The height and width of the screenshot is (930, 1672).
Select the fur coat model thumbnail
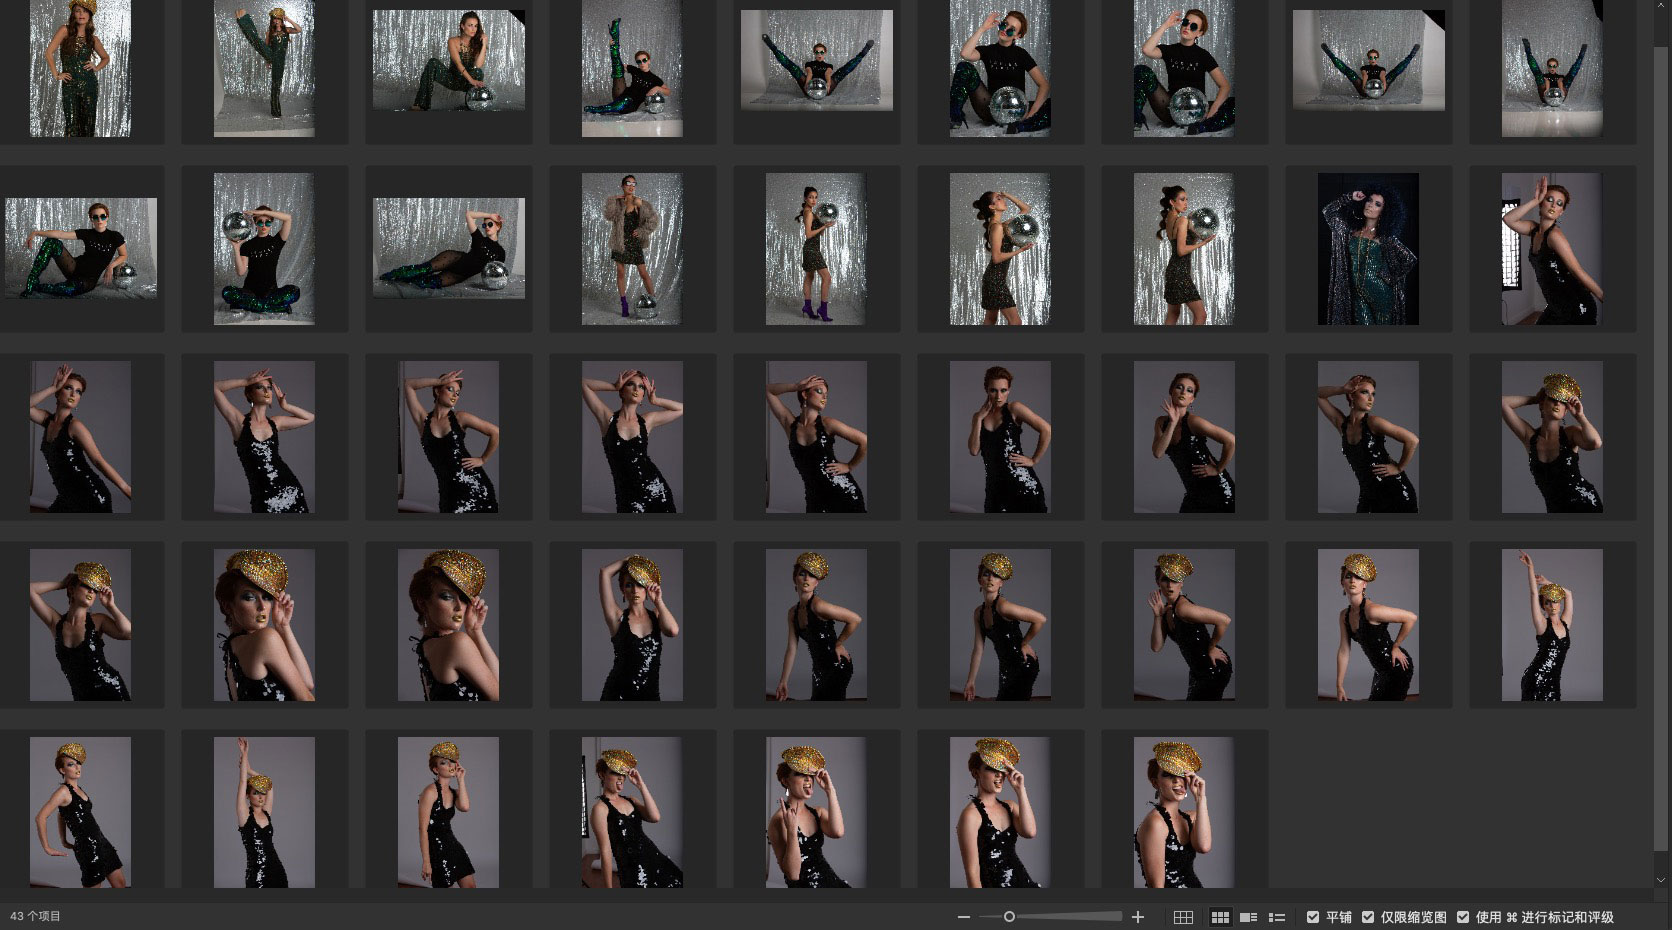click(632, 249)
